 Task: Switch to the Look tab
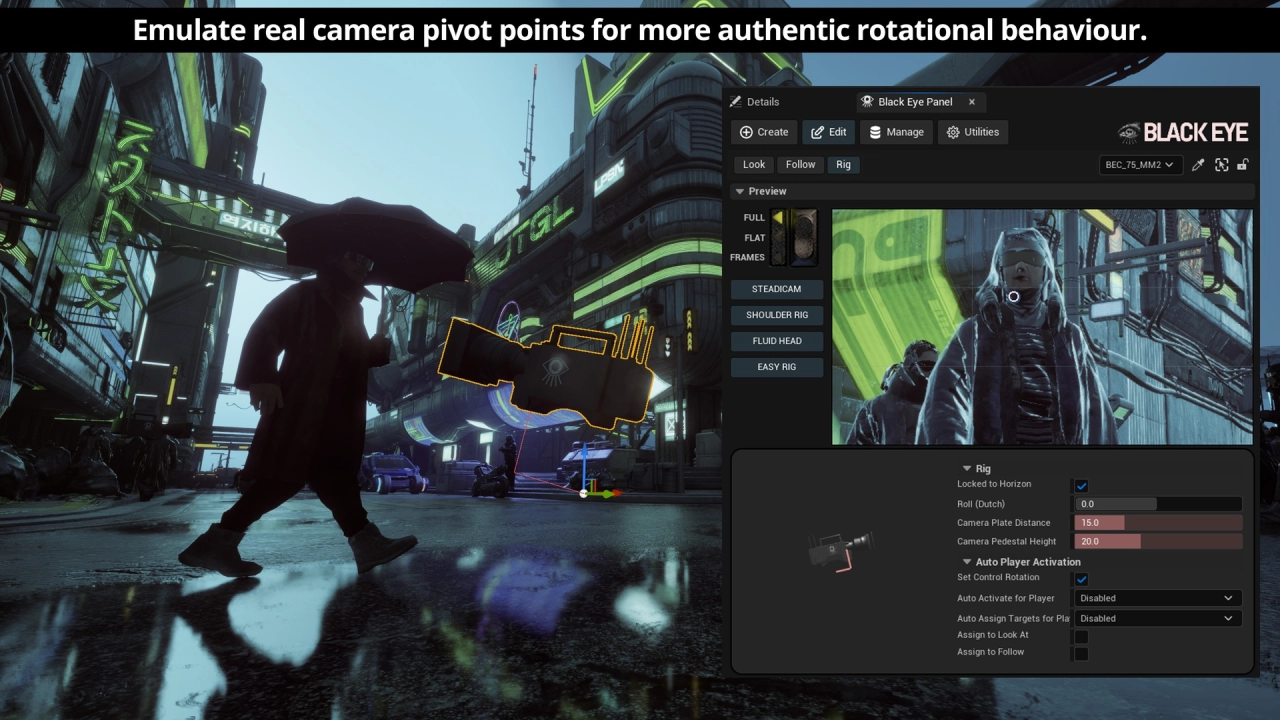point(754,165)
